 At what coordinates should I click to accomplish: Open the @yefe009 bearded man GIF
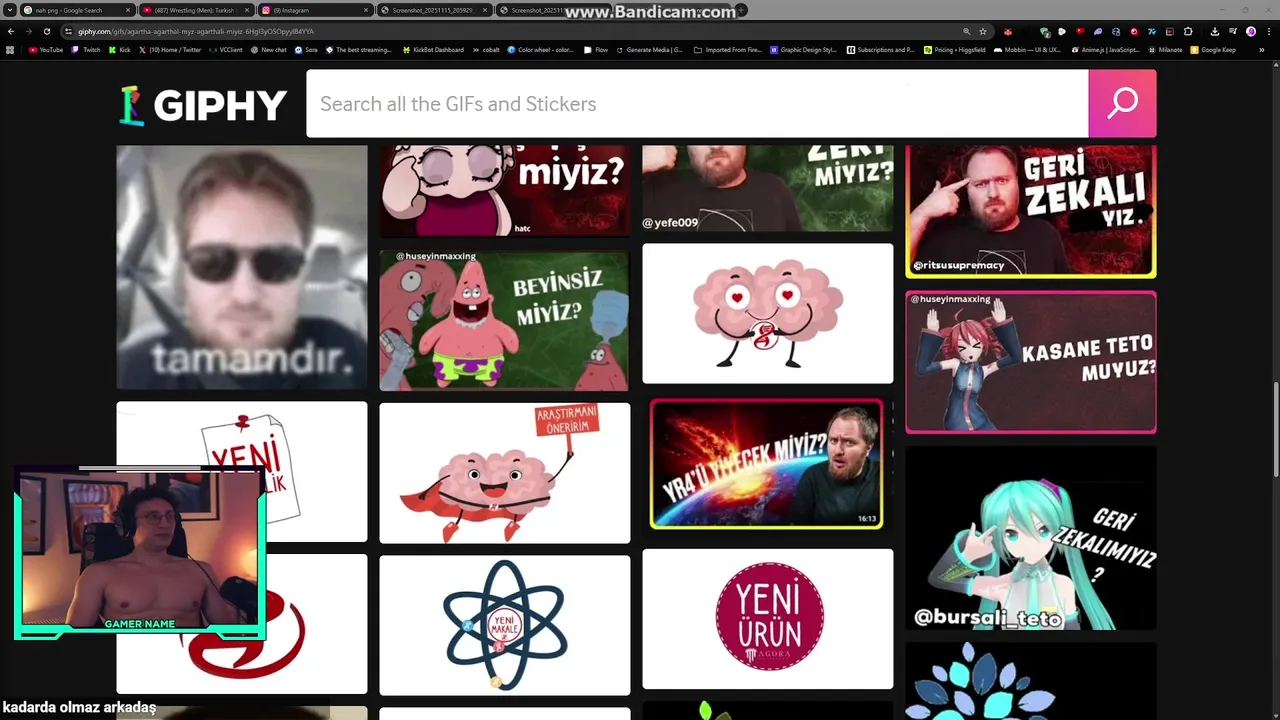coord(767,188)
